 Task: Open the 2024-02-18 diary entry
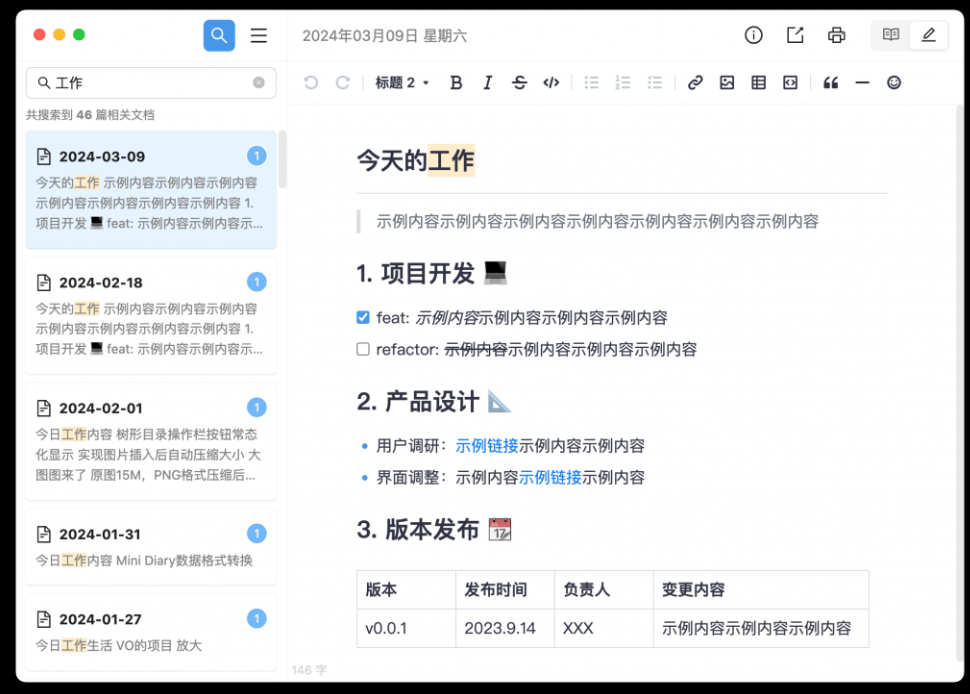coord(150,315)
